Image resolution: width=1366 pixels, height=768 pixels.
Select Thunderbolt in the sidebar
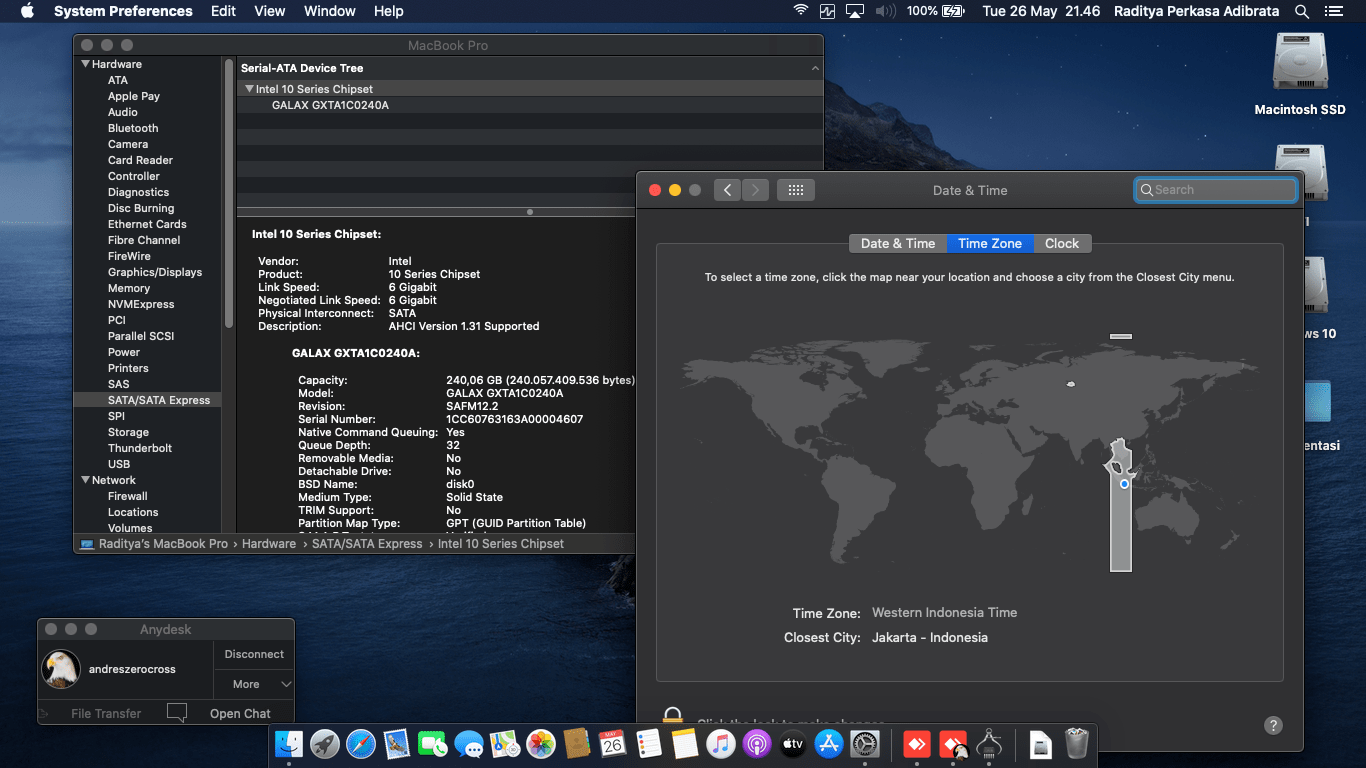[x=140, y=448]
